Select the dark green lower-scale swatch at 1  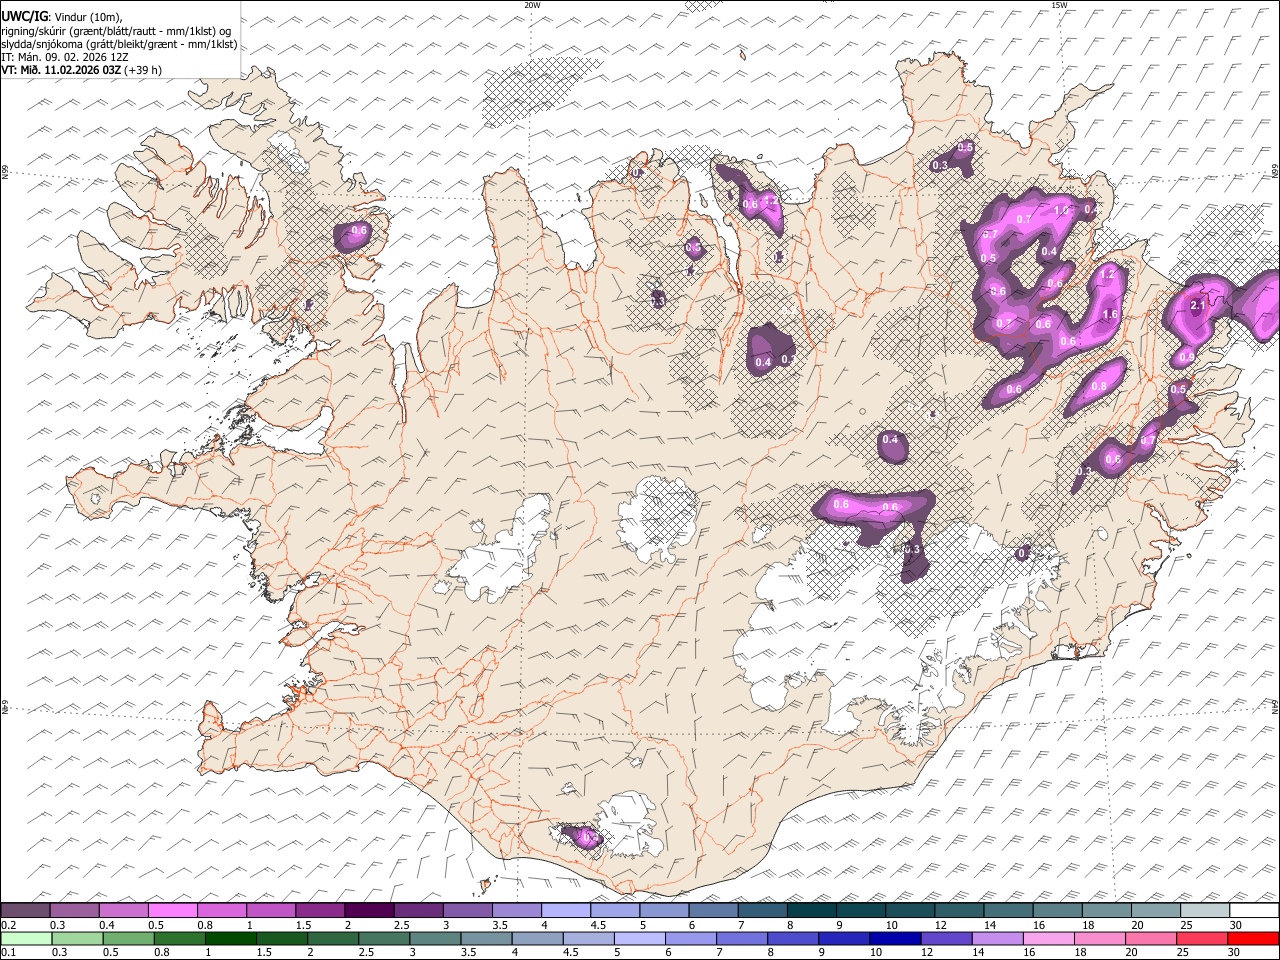230,938
